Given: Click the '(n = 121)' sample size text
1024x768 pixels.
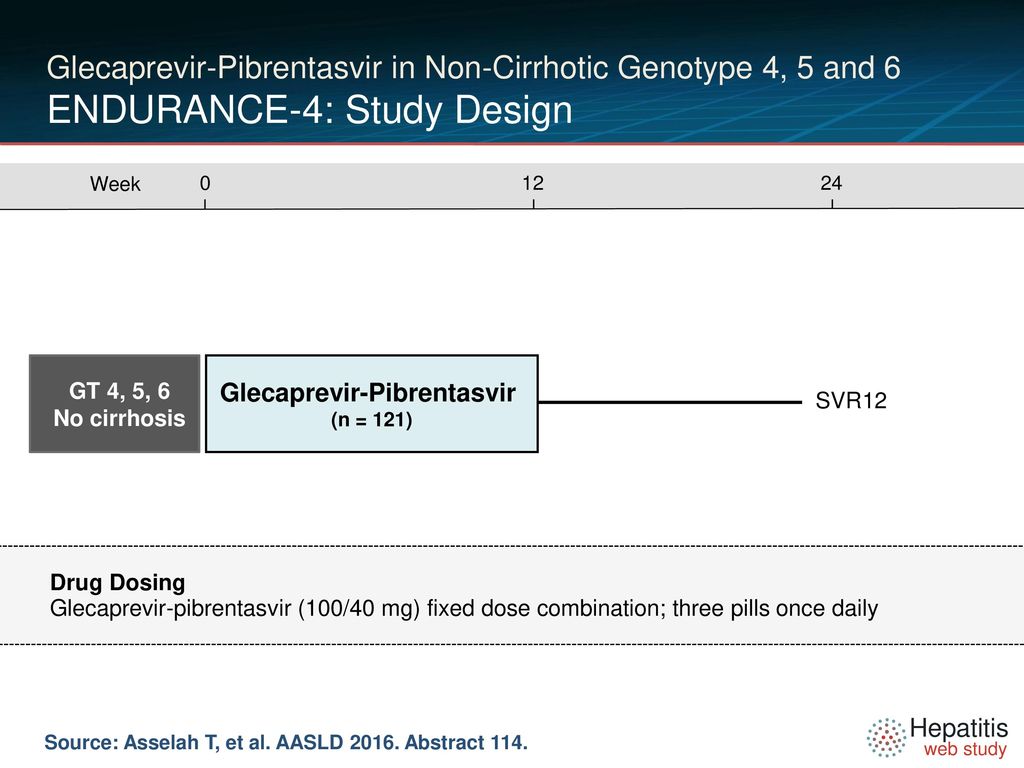Looking at the screenshot, I should click(372, 420).
